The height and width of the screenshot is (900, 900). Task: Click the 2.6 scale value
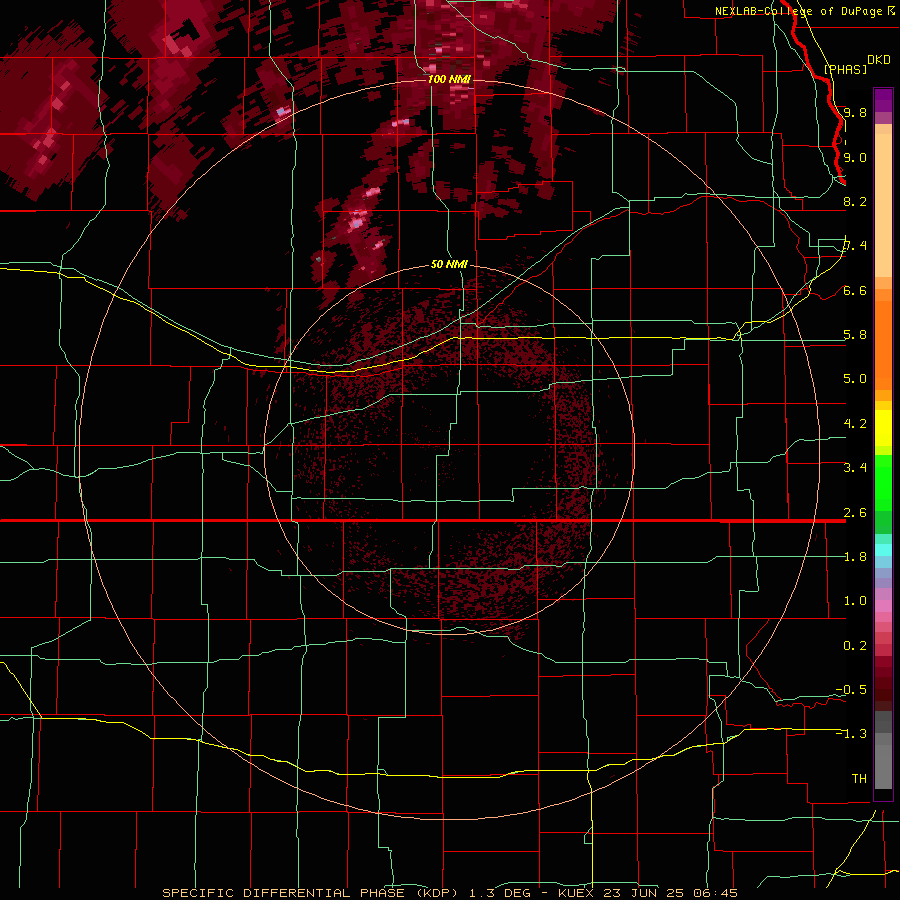[855, 513]
